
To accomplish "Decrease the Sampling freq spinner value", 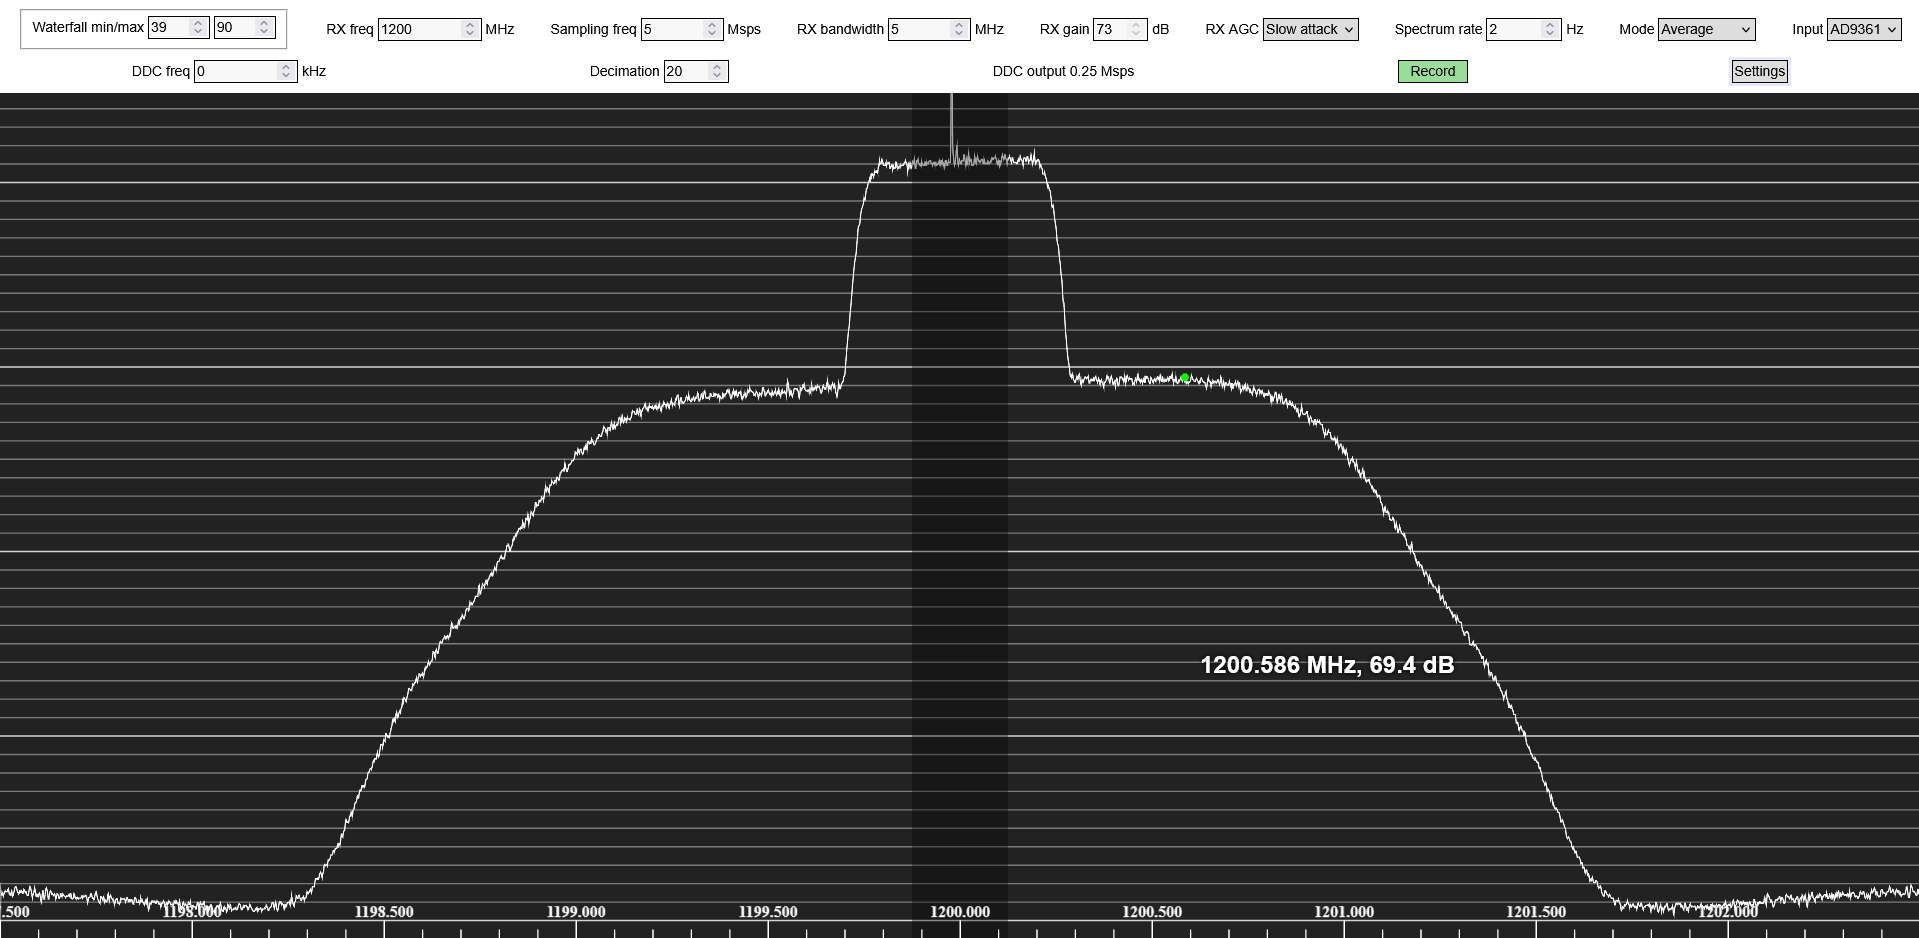I will pyautogui.click(x=712, y=34).
